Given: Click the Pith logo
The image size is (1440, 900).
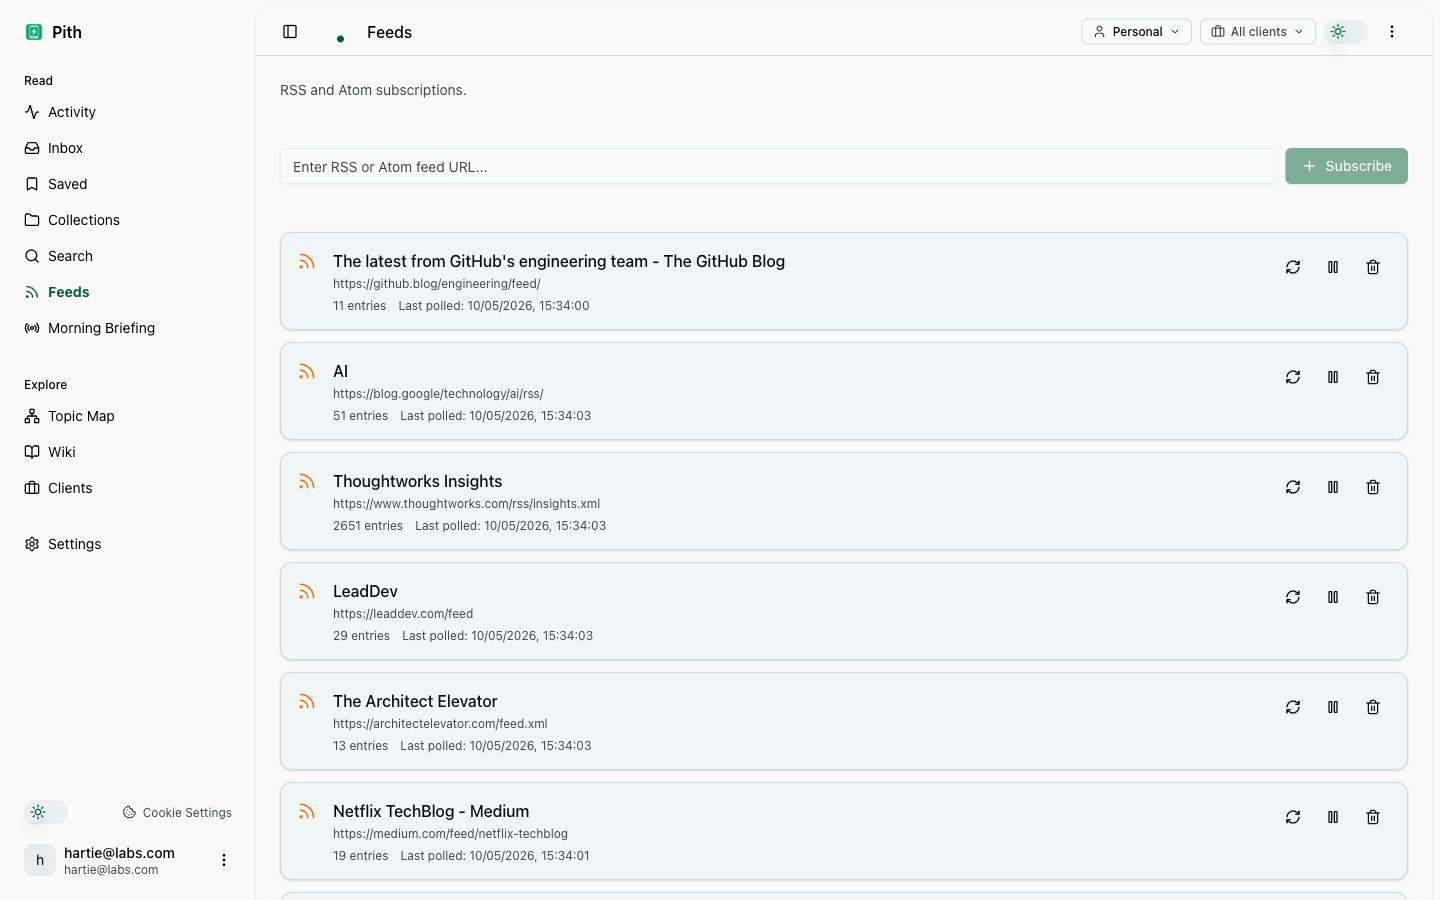Looking at the screenshot, I should [x=34, y=32].
